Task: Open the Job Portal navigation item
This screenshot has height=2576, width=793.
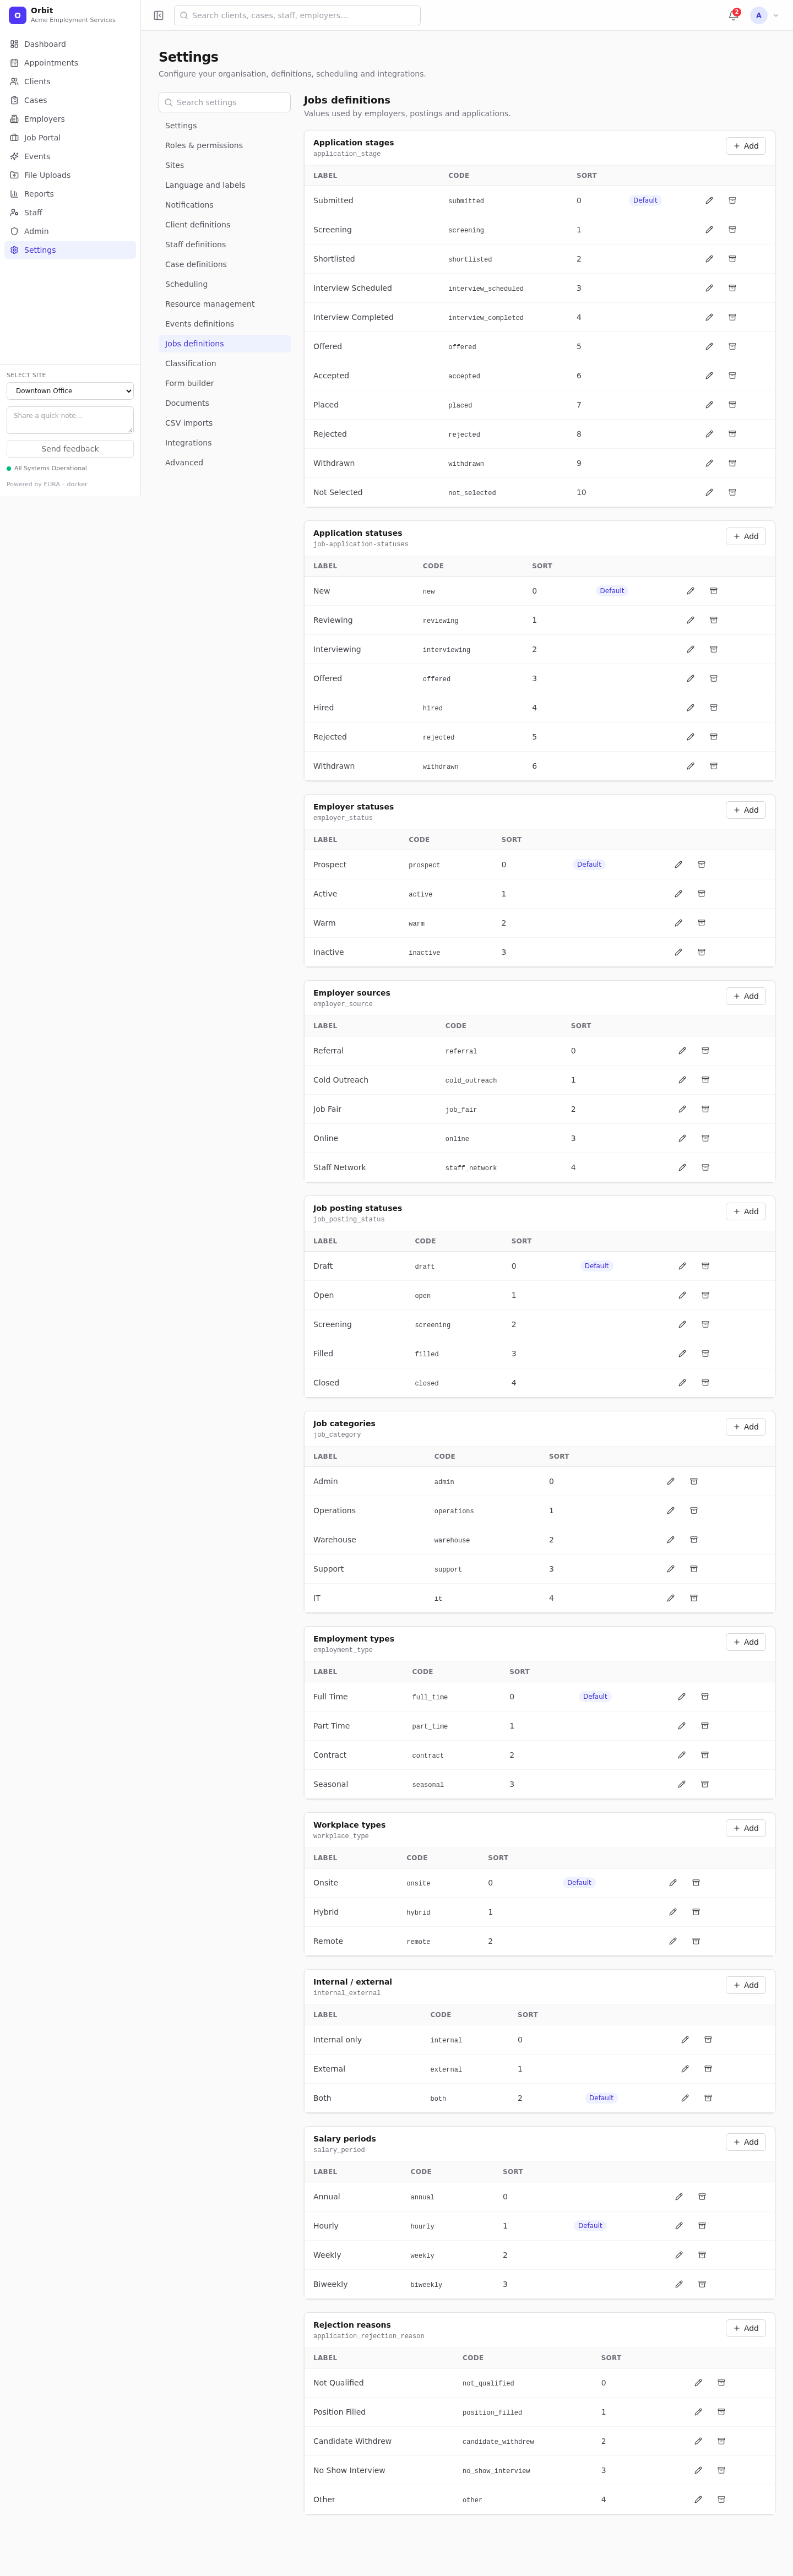Action: [x=70, y=138]
